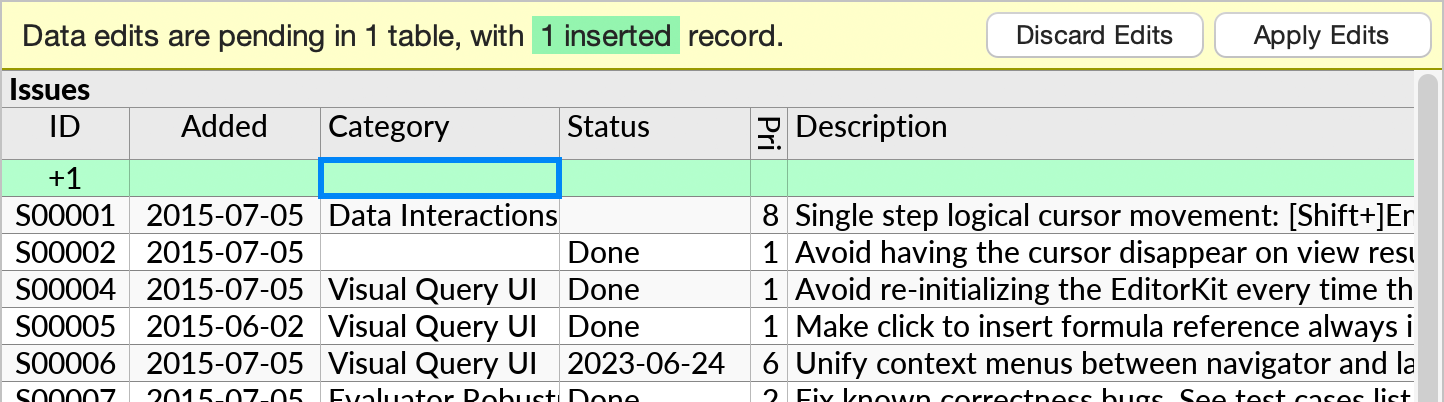Click the 2023-06-24 status cell
The width and height of the screenshot is (1444, 402).
655,364
